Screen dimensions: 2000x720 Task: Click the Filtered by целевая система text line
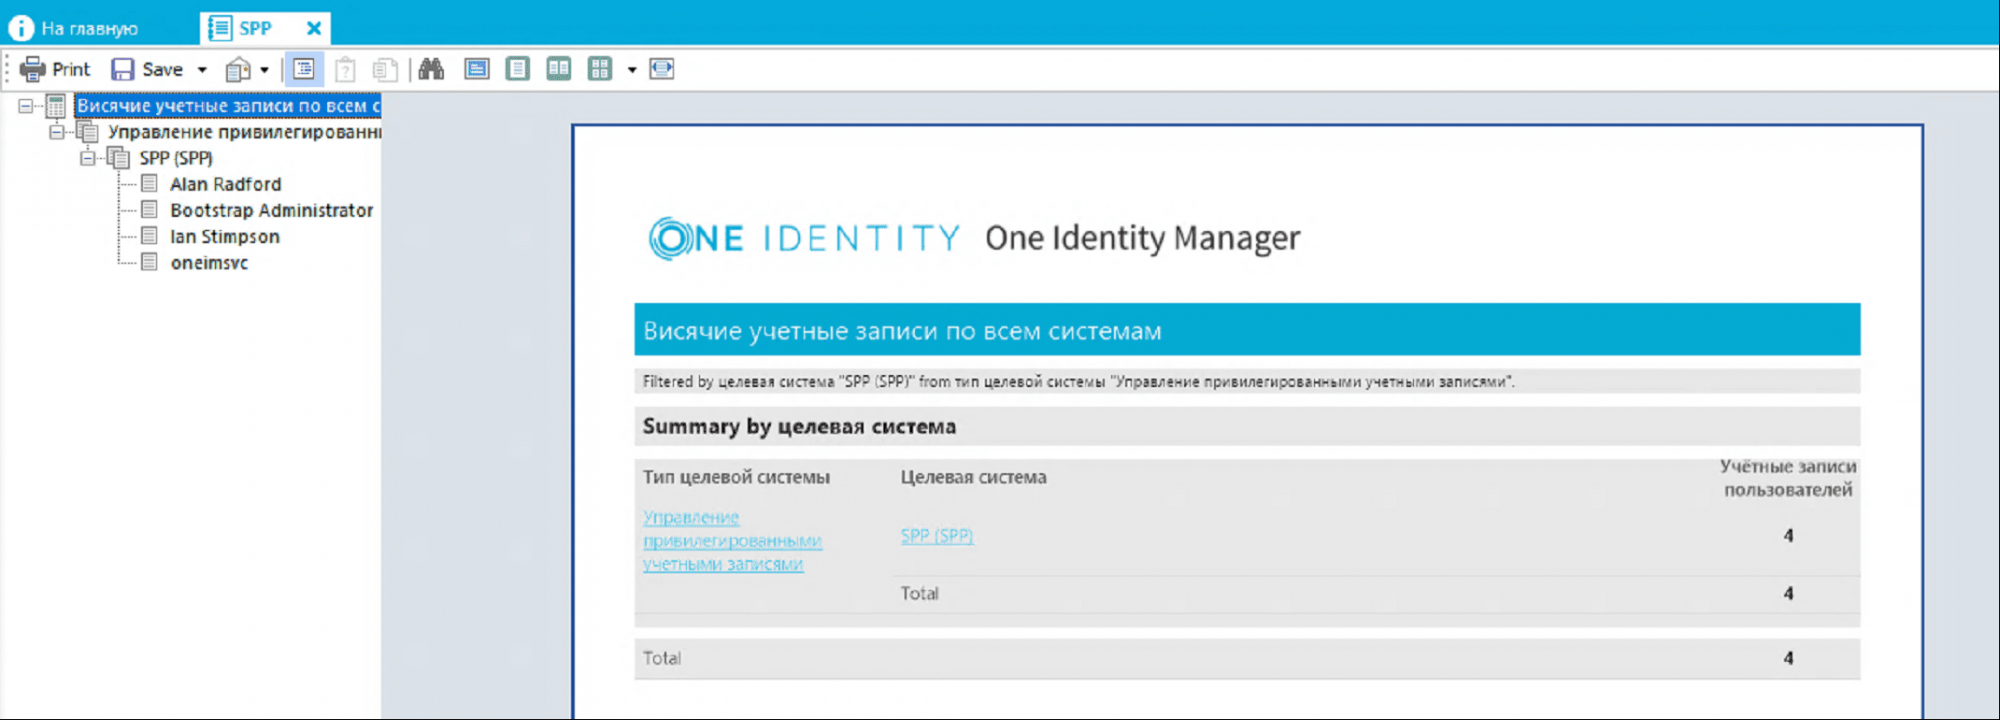tap(1078, 381)
